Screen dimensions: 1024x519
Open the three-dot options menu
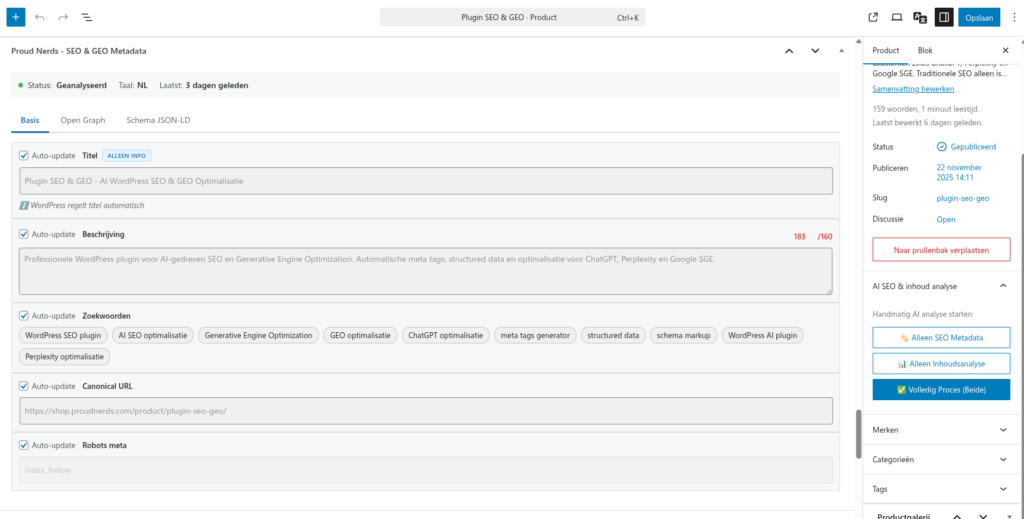(x=1014, y=17)
